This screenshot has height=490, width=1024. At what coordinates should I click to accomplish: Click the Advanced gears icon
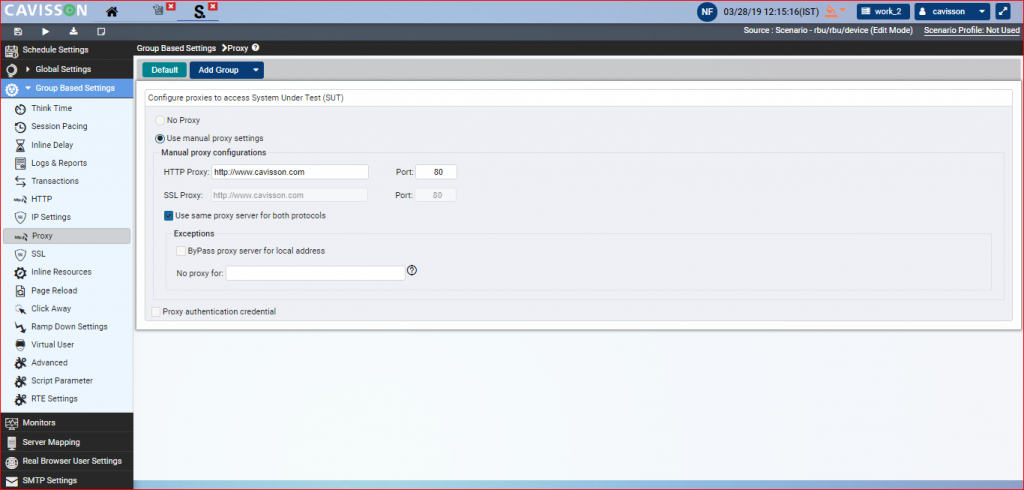(20, 363)
